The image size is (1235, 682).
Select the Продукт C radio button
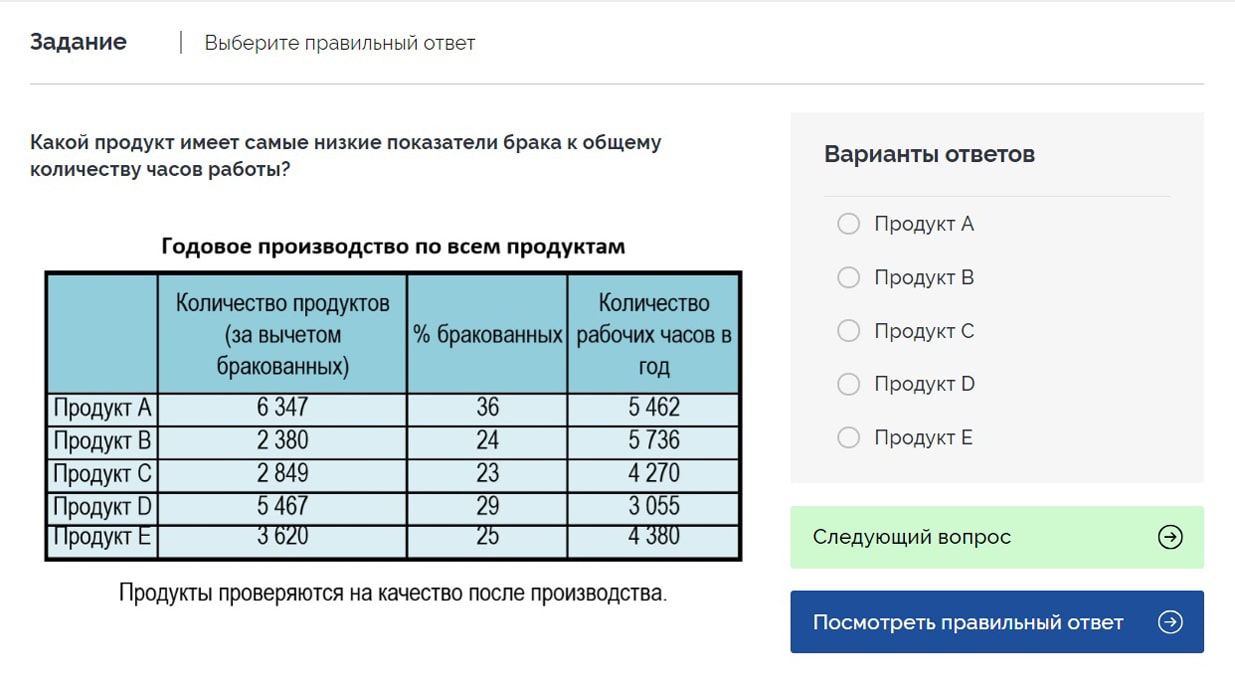click(x=848, y=331)
